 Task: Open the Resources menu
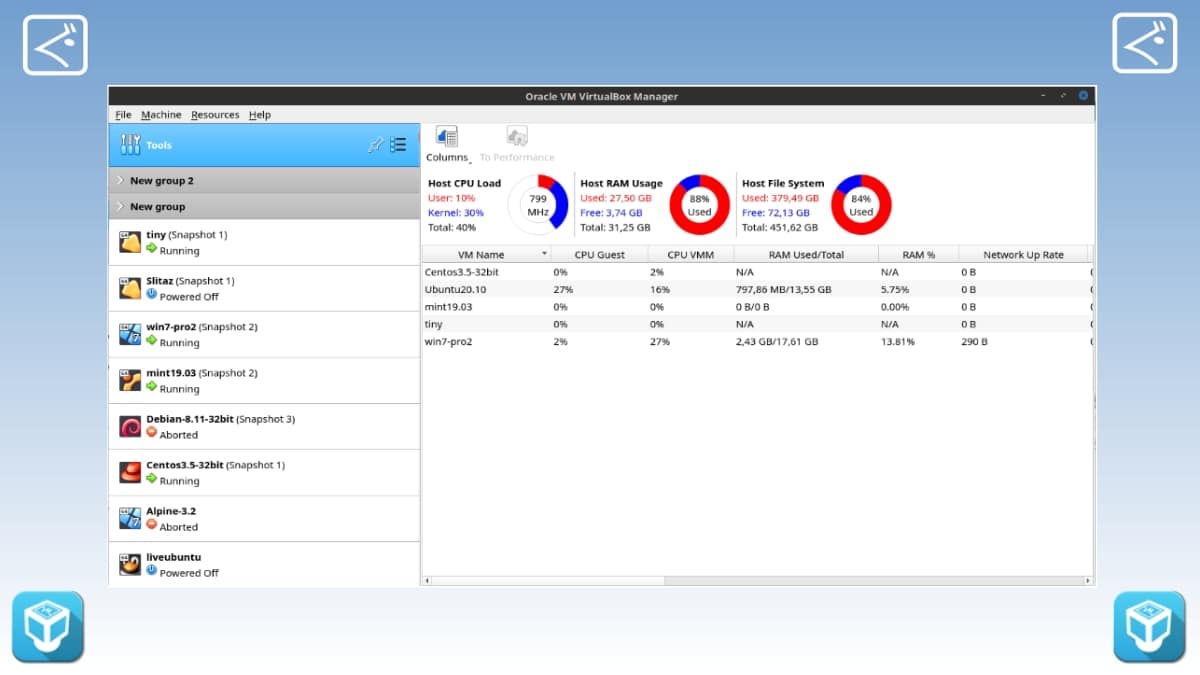(x=215, y=115)
